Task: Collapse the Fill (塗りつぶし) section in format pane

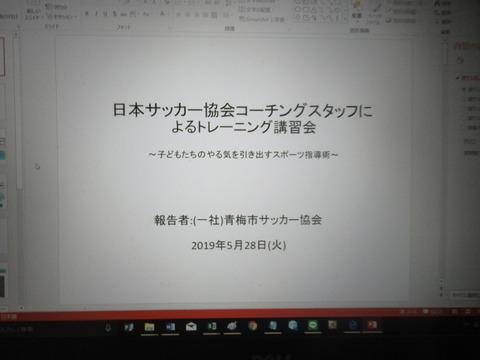Action: pyautogui.click(x=468, y=78)
